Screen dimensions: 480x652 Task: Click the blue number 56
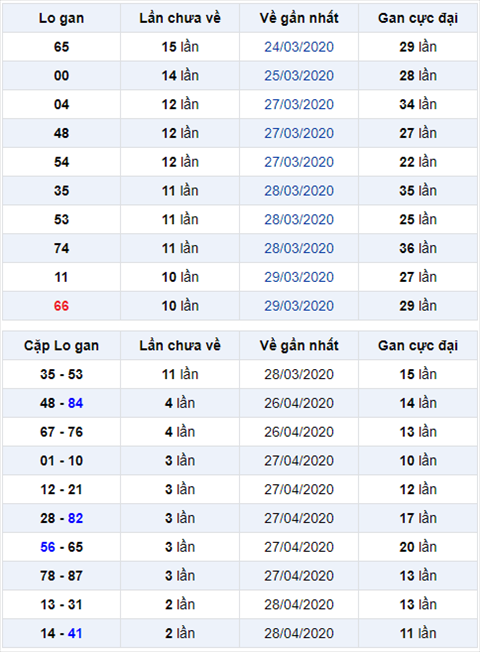(47, 547)
